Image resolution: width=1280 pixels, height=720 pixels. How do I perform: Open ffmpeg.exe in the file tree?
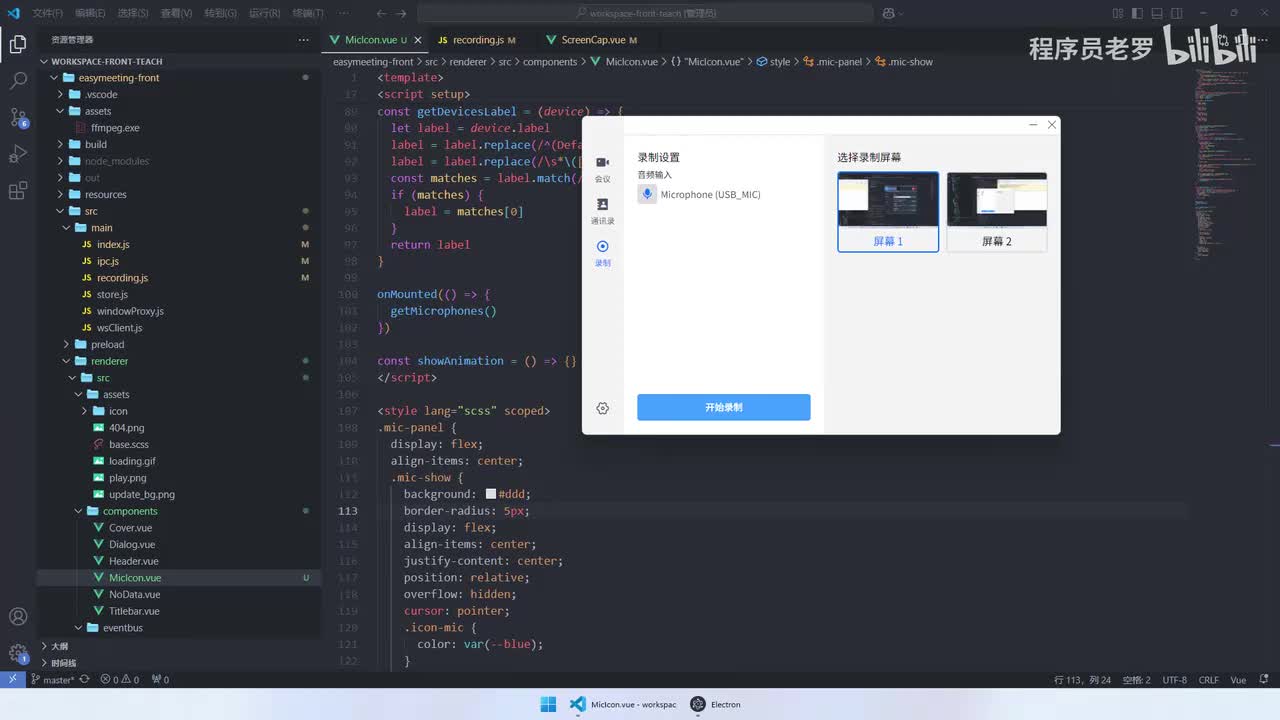coord(115,128)
